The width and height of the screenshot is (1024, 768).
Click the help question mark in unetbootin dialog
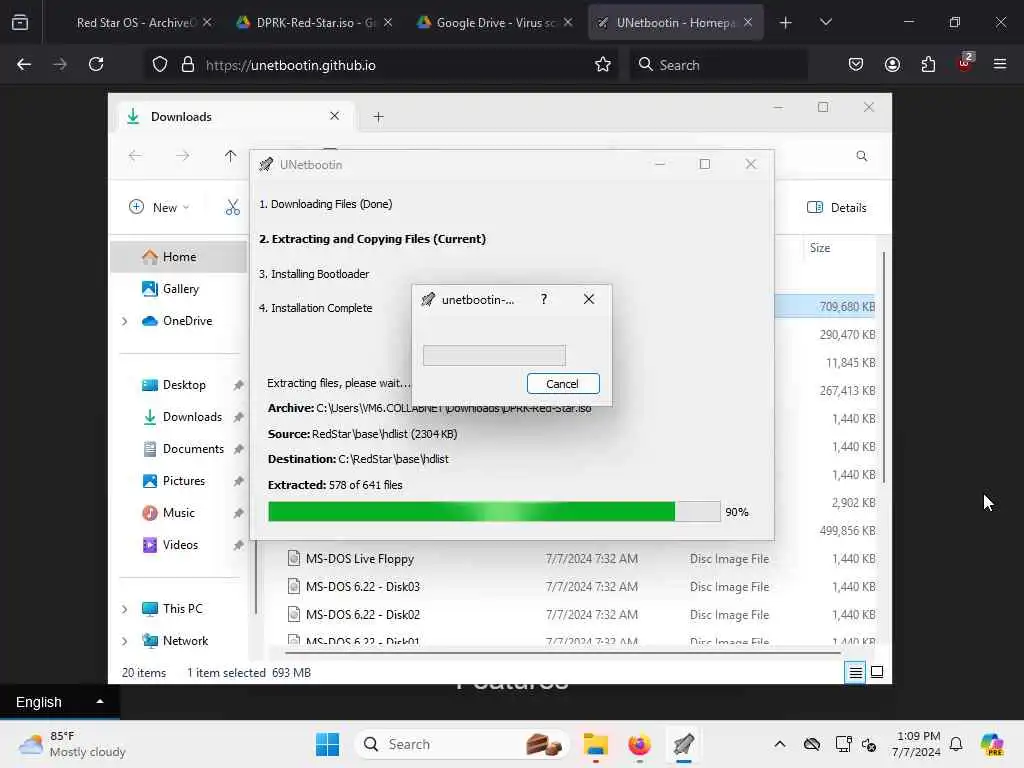pos(544,299)
